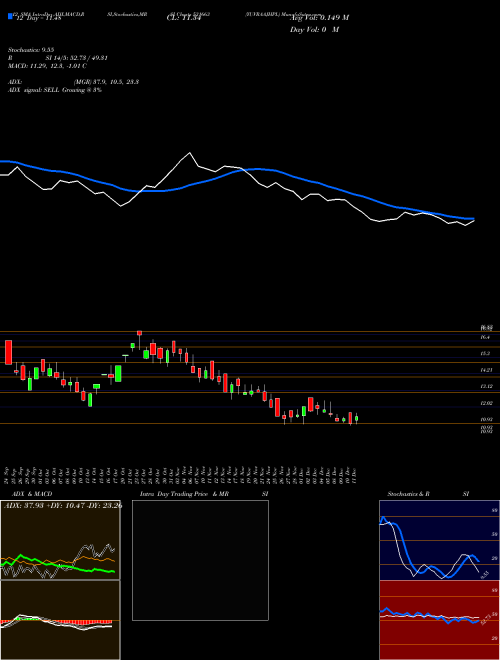Click the ADX +DY -DY values header
Screen dimensions: 500x660
pyautogui.click(x=63, y=506)
